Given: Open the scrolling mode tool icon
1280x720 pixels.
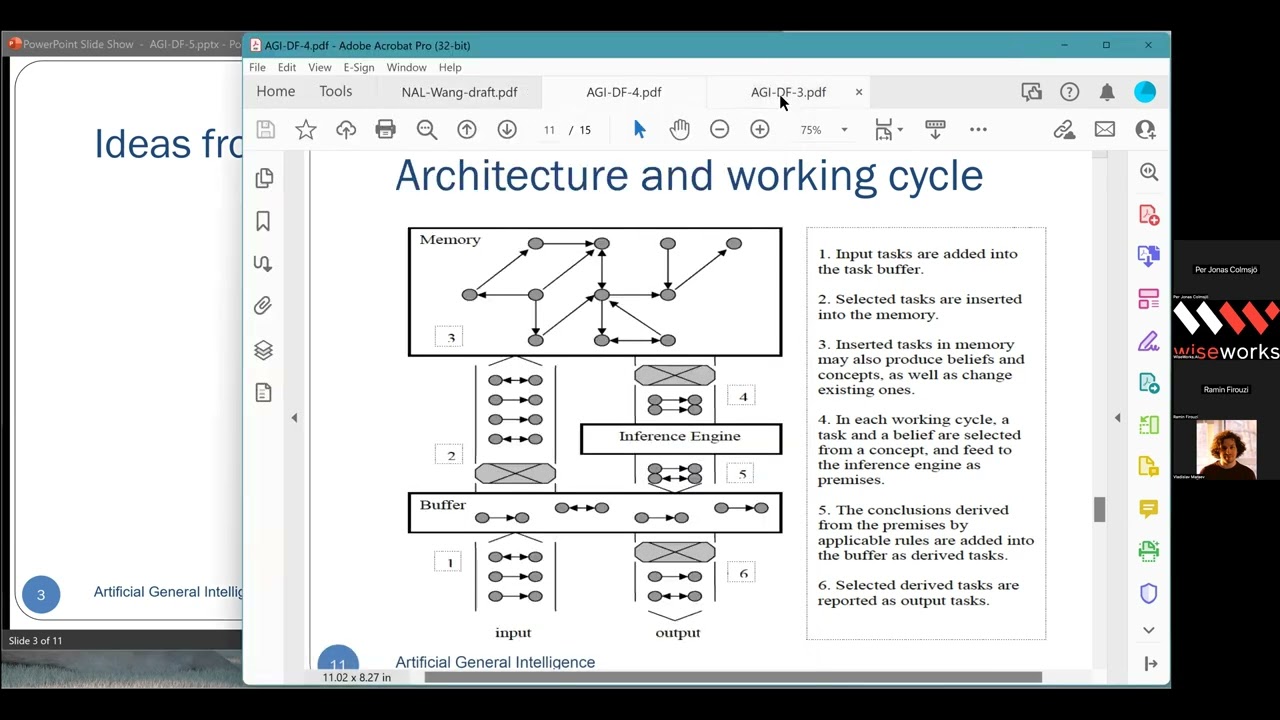Looking at the screenshot, I should point(935,129).
